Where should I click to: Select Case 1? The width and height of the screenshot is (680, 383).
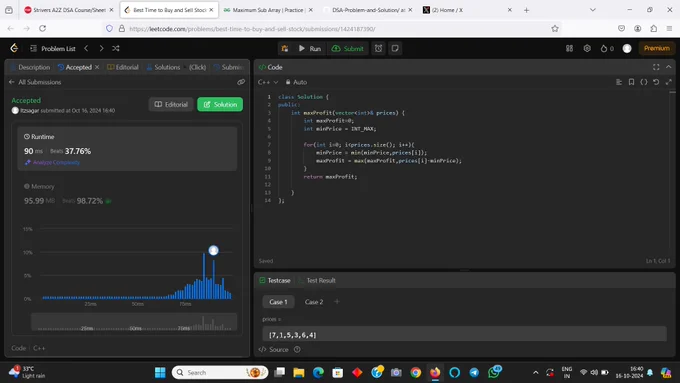(x=278, y=302)
